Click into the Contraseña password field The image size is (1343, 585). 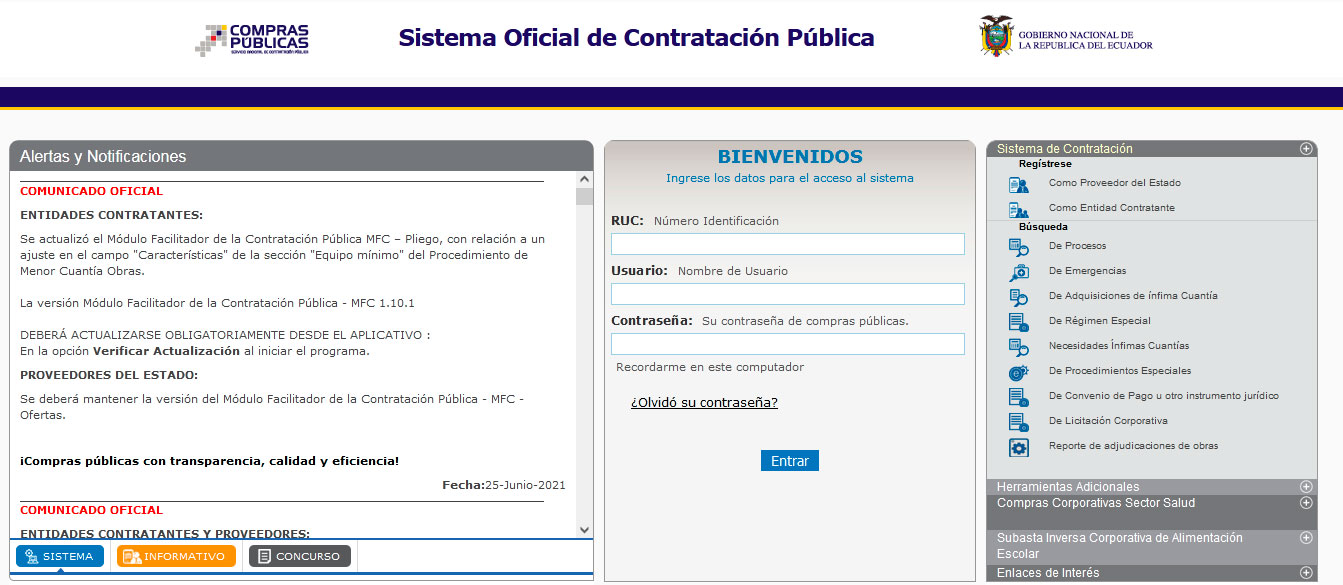point(787,344)
